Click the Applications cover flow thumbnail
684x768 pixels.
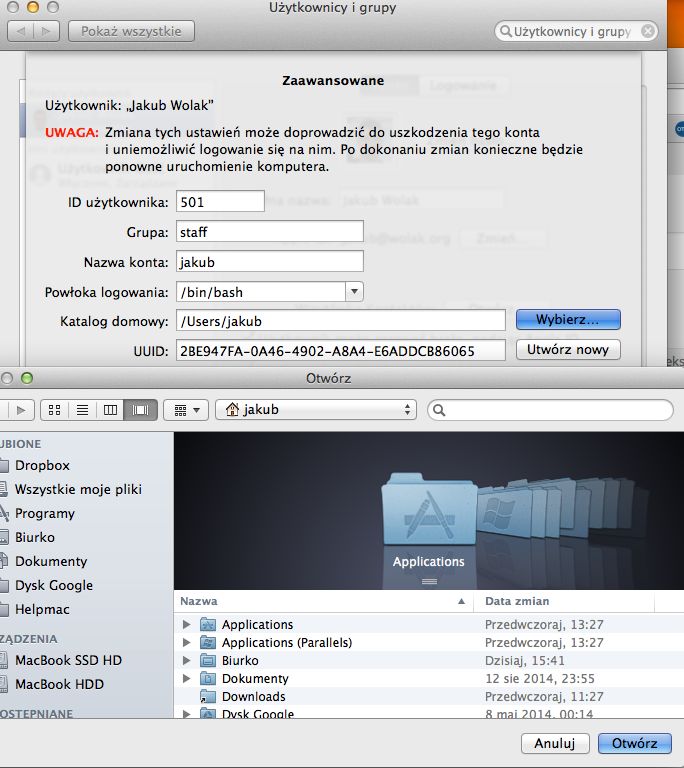pyautogui.click(x=429, y=509)
